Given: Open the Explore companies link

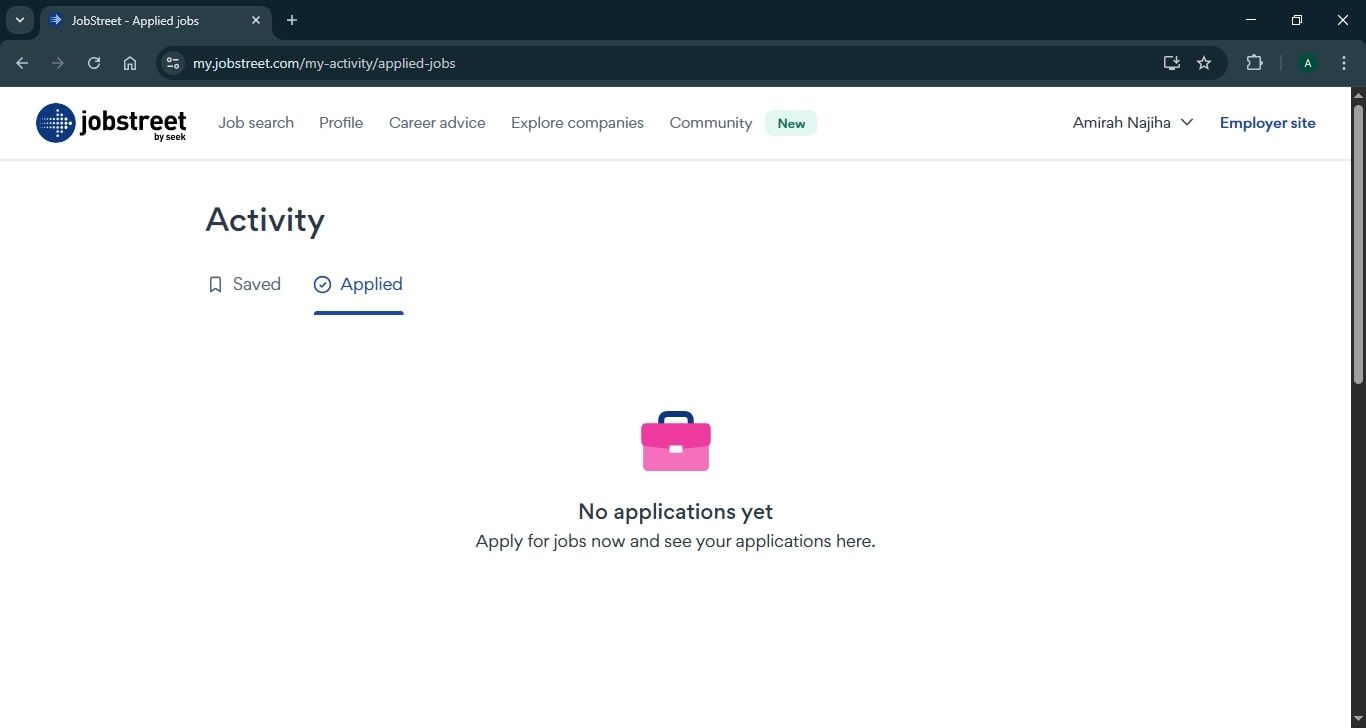Looking at the screenshot, I should click(x=577, y=122).
